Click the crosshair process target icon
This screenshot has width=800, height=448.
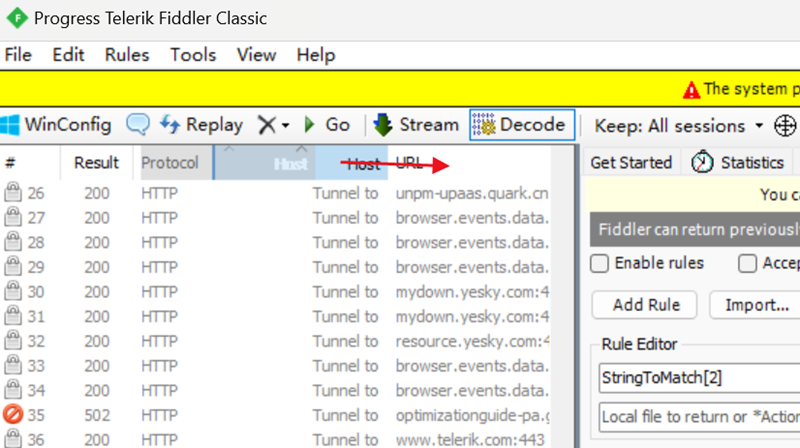click(785, 126)
